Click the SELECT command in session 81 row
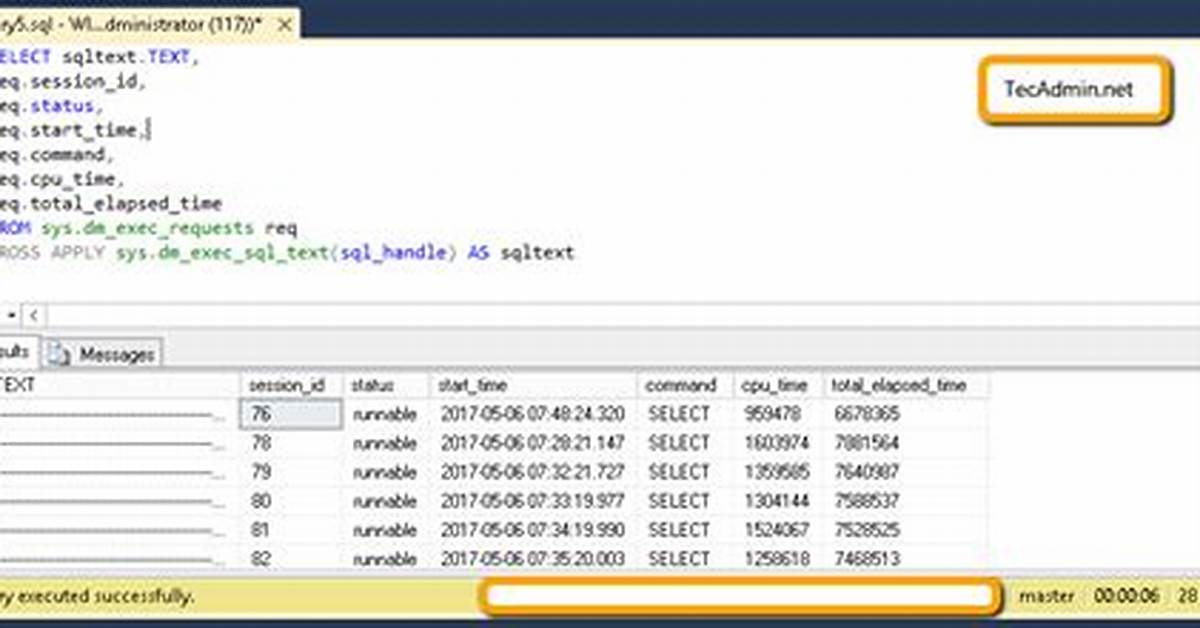The image size is (1200, 628). [x=679, y=530]
